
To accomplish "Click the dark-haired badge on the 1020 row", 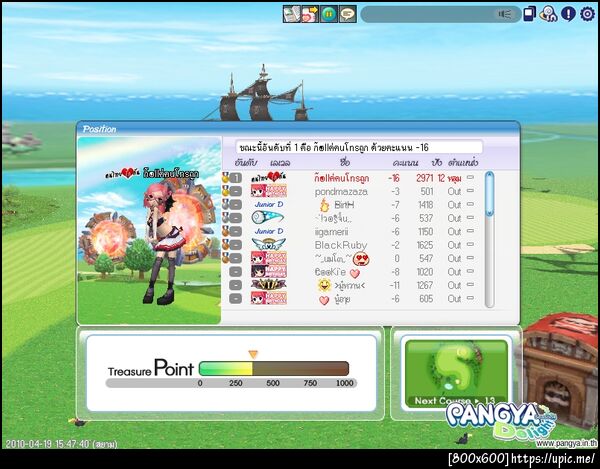I will [269, 271].
